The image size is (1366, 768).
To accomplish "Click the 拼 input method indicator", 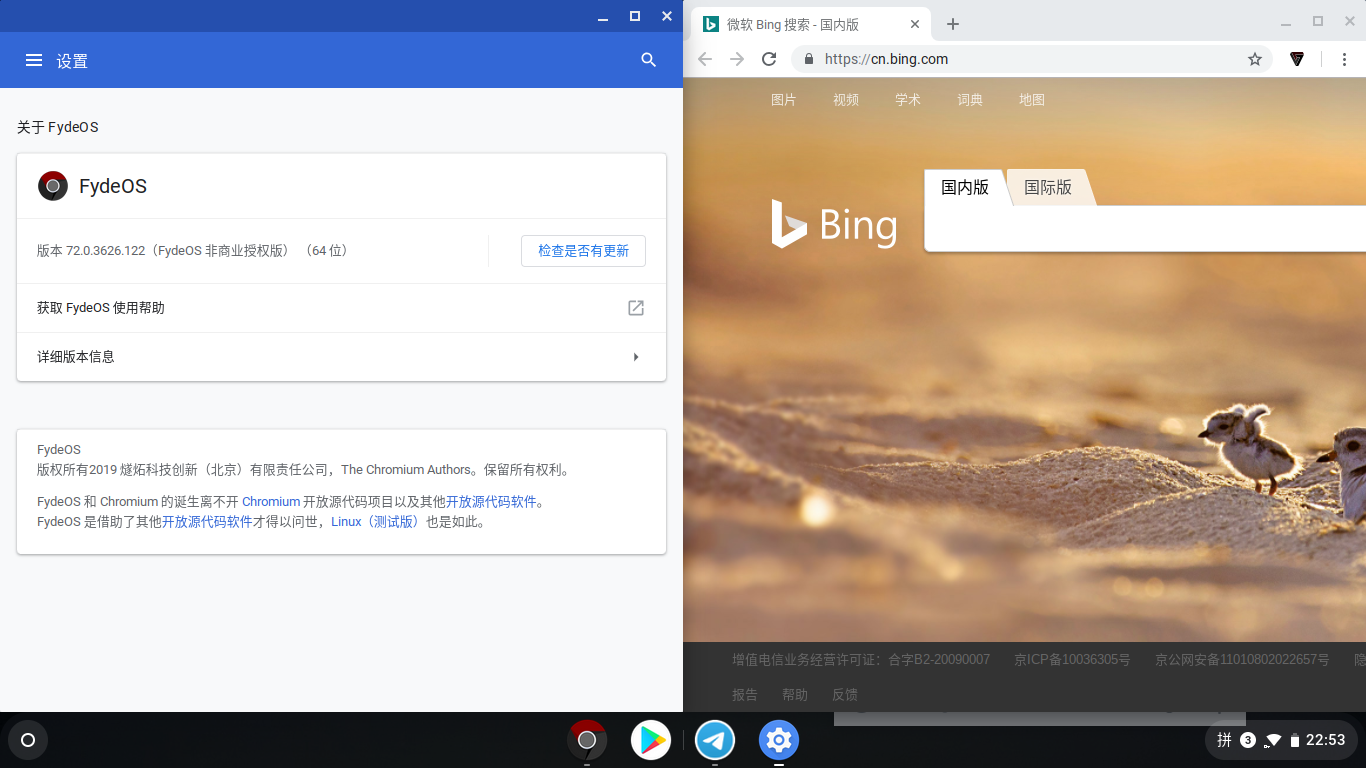I will click(x=1224, y=740).
